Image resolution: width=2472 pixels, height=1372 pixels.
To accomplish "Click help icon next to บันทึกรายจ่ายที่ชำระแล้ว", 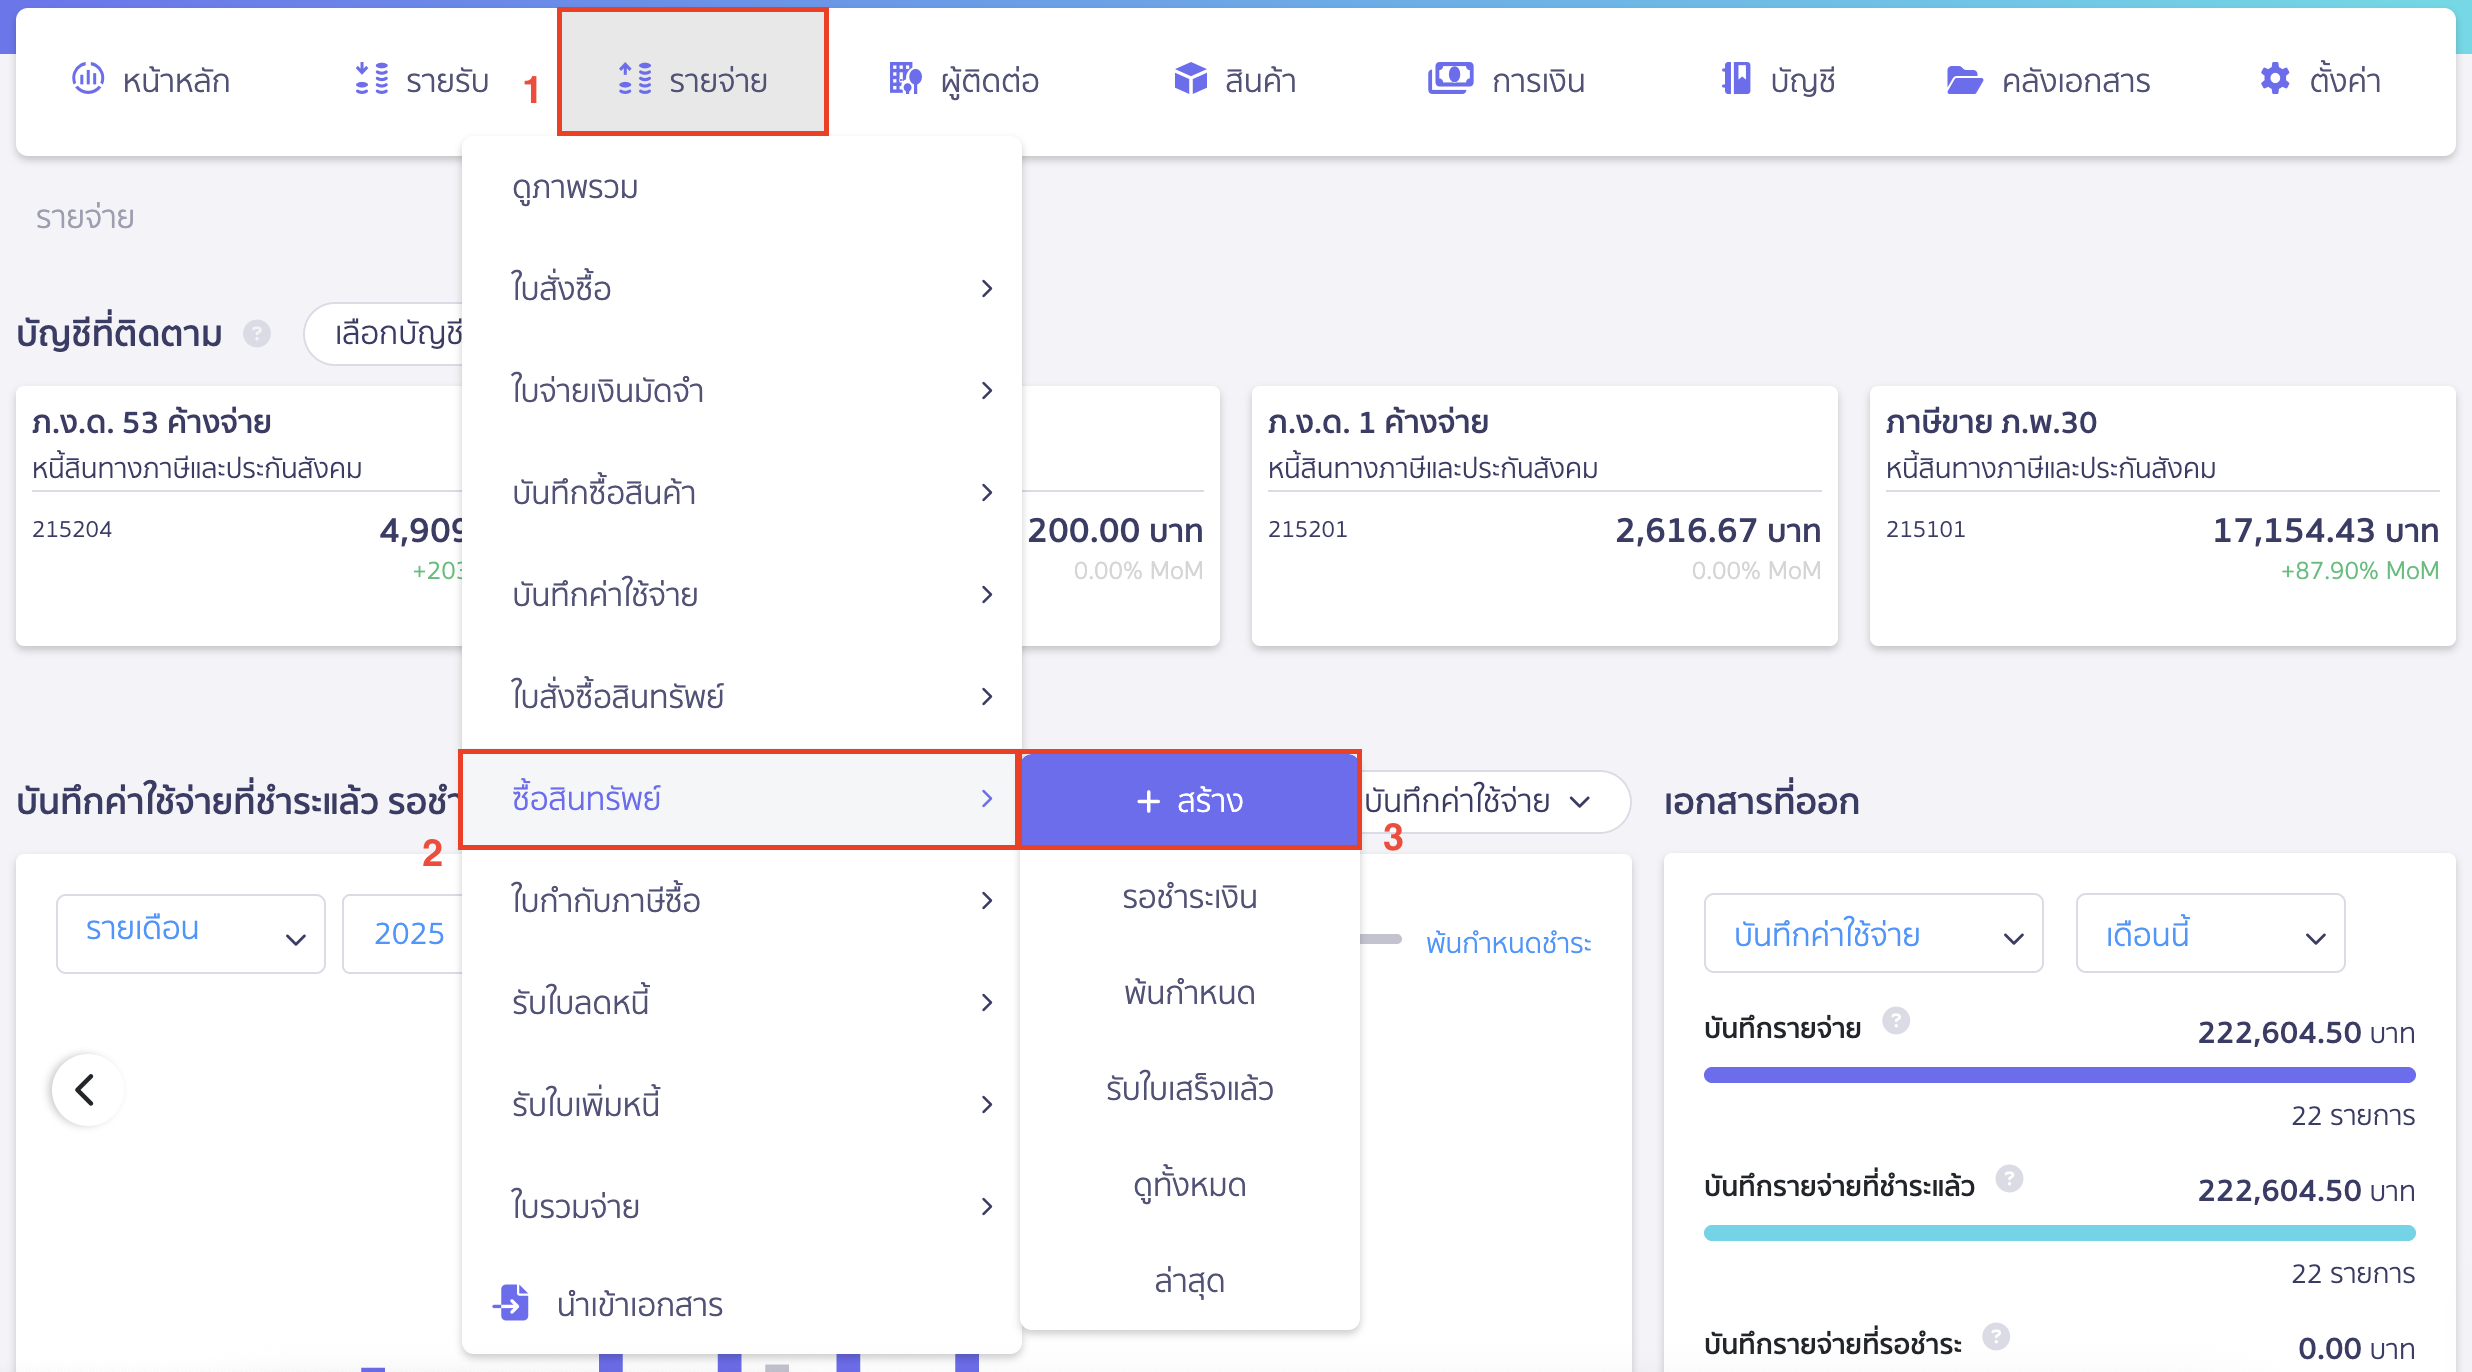I will [2009, 1179].
